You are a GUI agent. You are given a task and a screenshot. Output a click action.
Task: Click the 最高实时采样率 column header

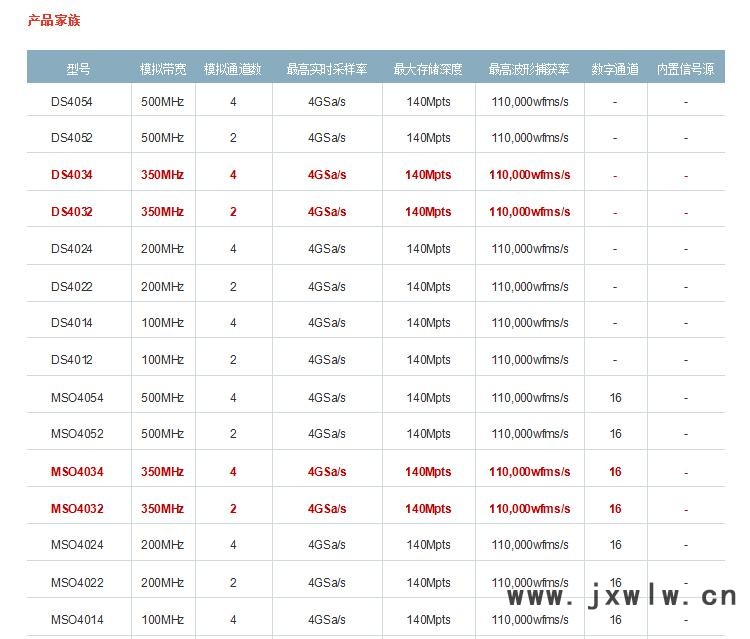coord(327,69)
